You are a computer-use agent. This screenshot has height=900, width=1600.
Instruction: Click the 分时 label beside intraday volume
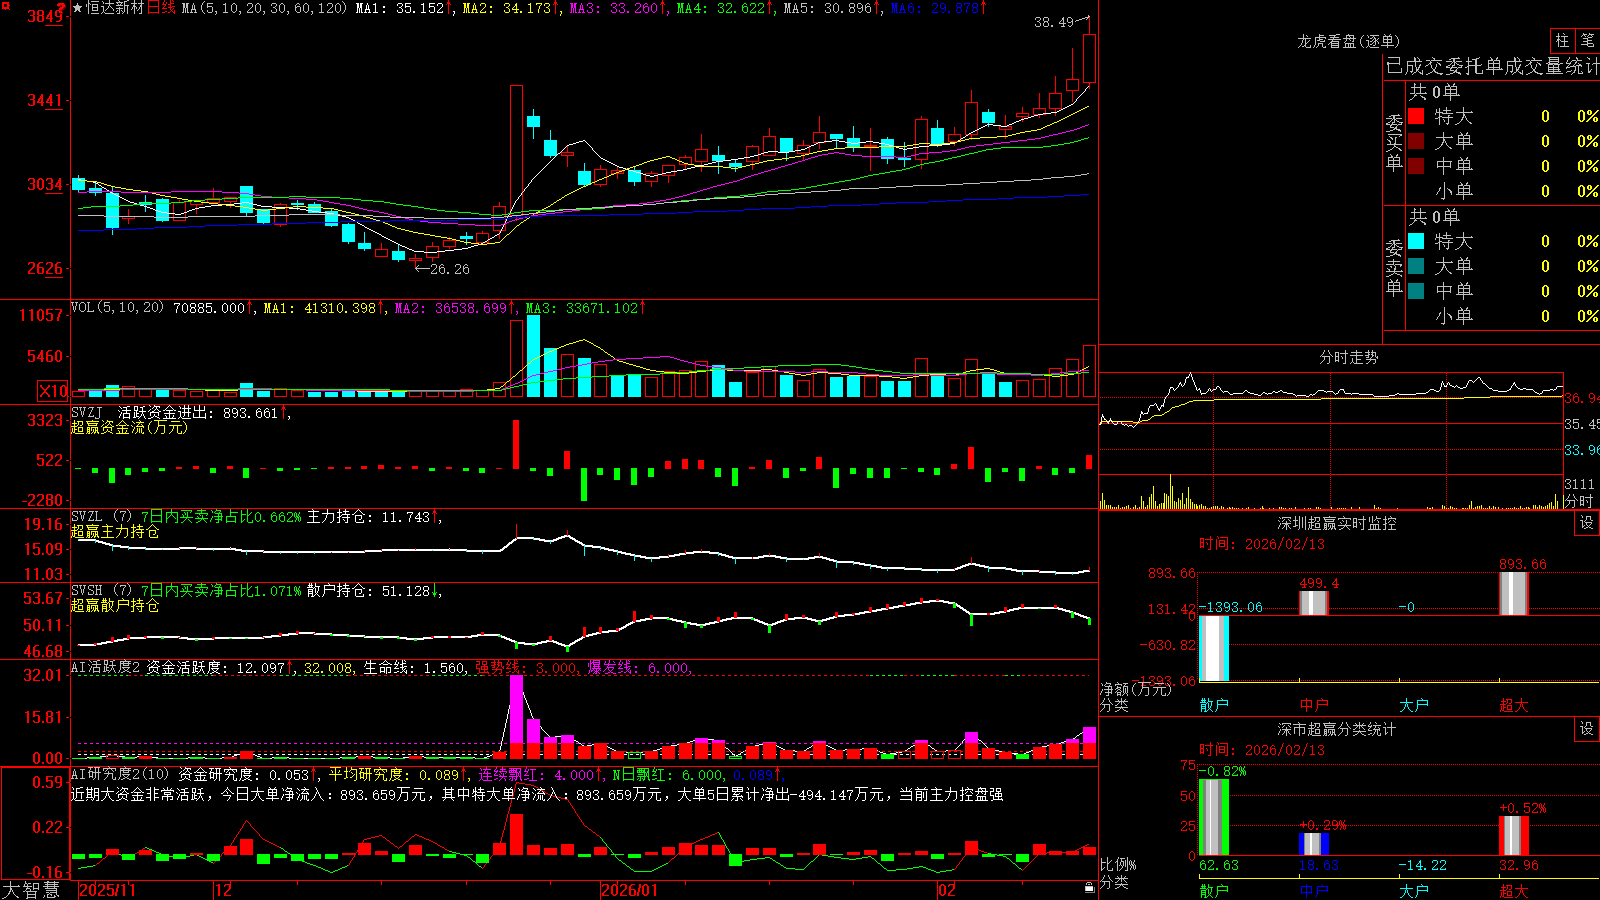1578,501
